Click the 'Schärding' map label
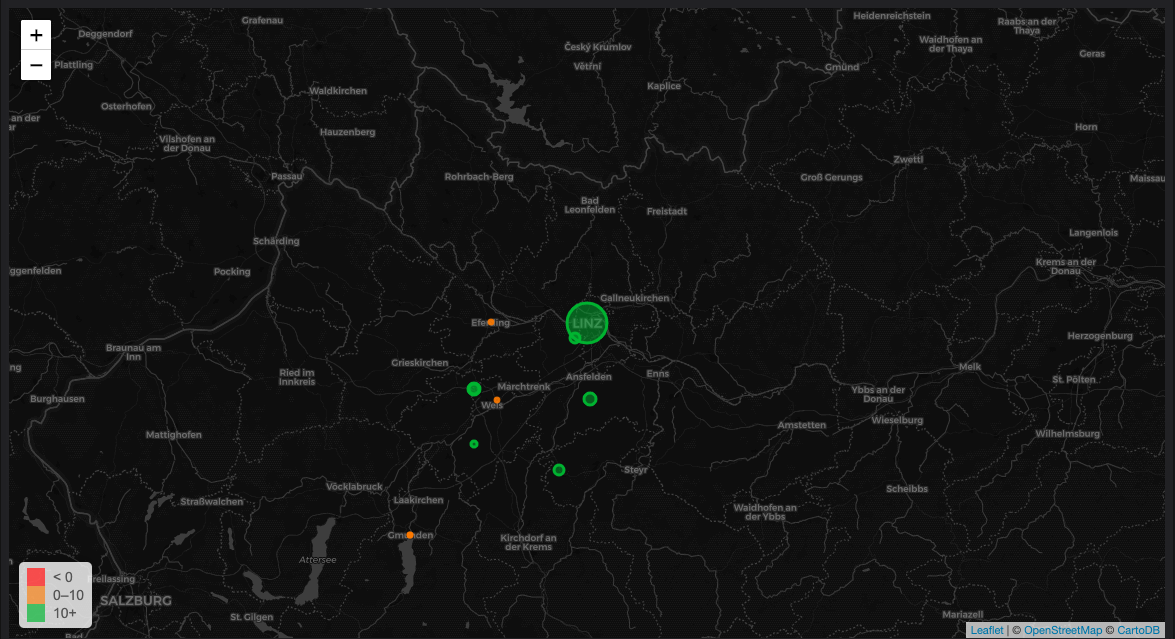 coord(276,241)
